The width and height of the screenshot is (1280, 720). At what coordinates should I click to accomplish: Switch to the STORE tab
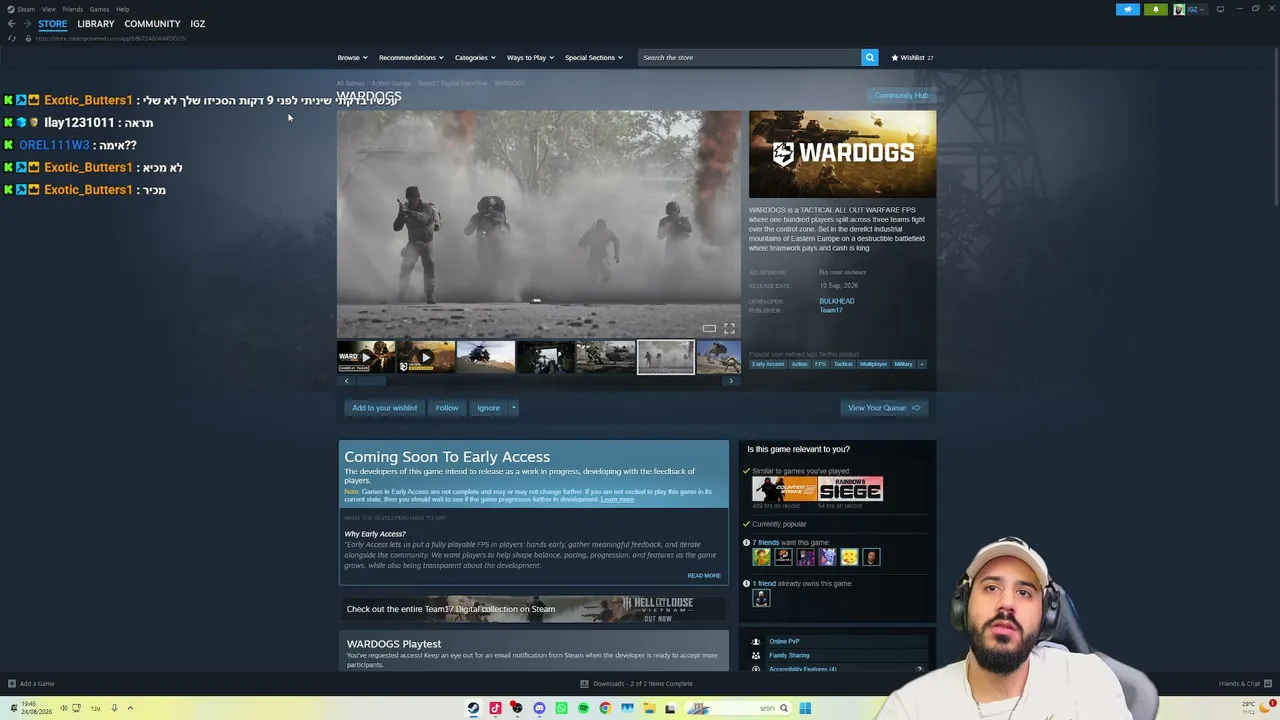[53, 24]
